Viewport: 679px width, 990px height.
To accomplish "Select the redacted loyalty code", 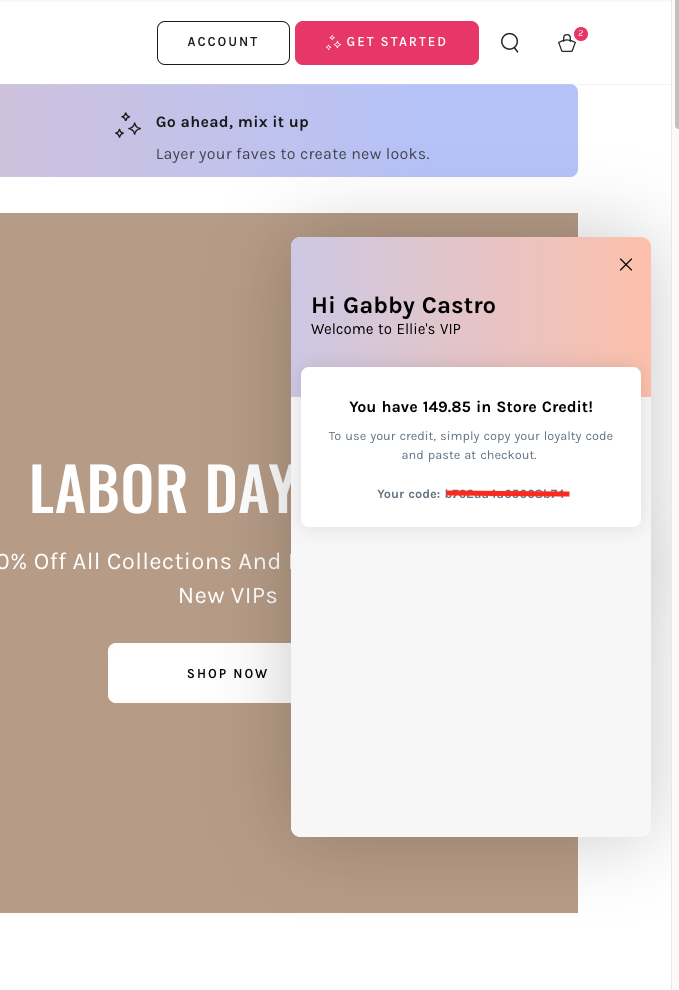I will point(507,493).
